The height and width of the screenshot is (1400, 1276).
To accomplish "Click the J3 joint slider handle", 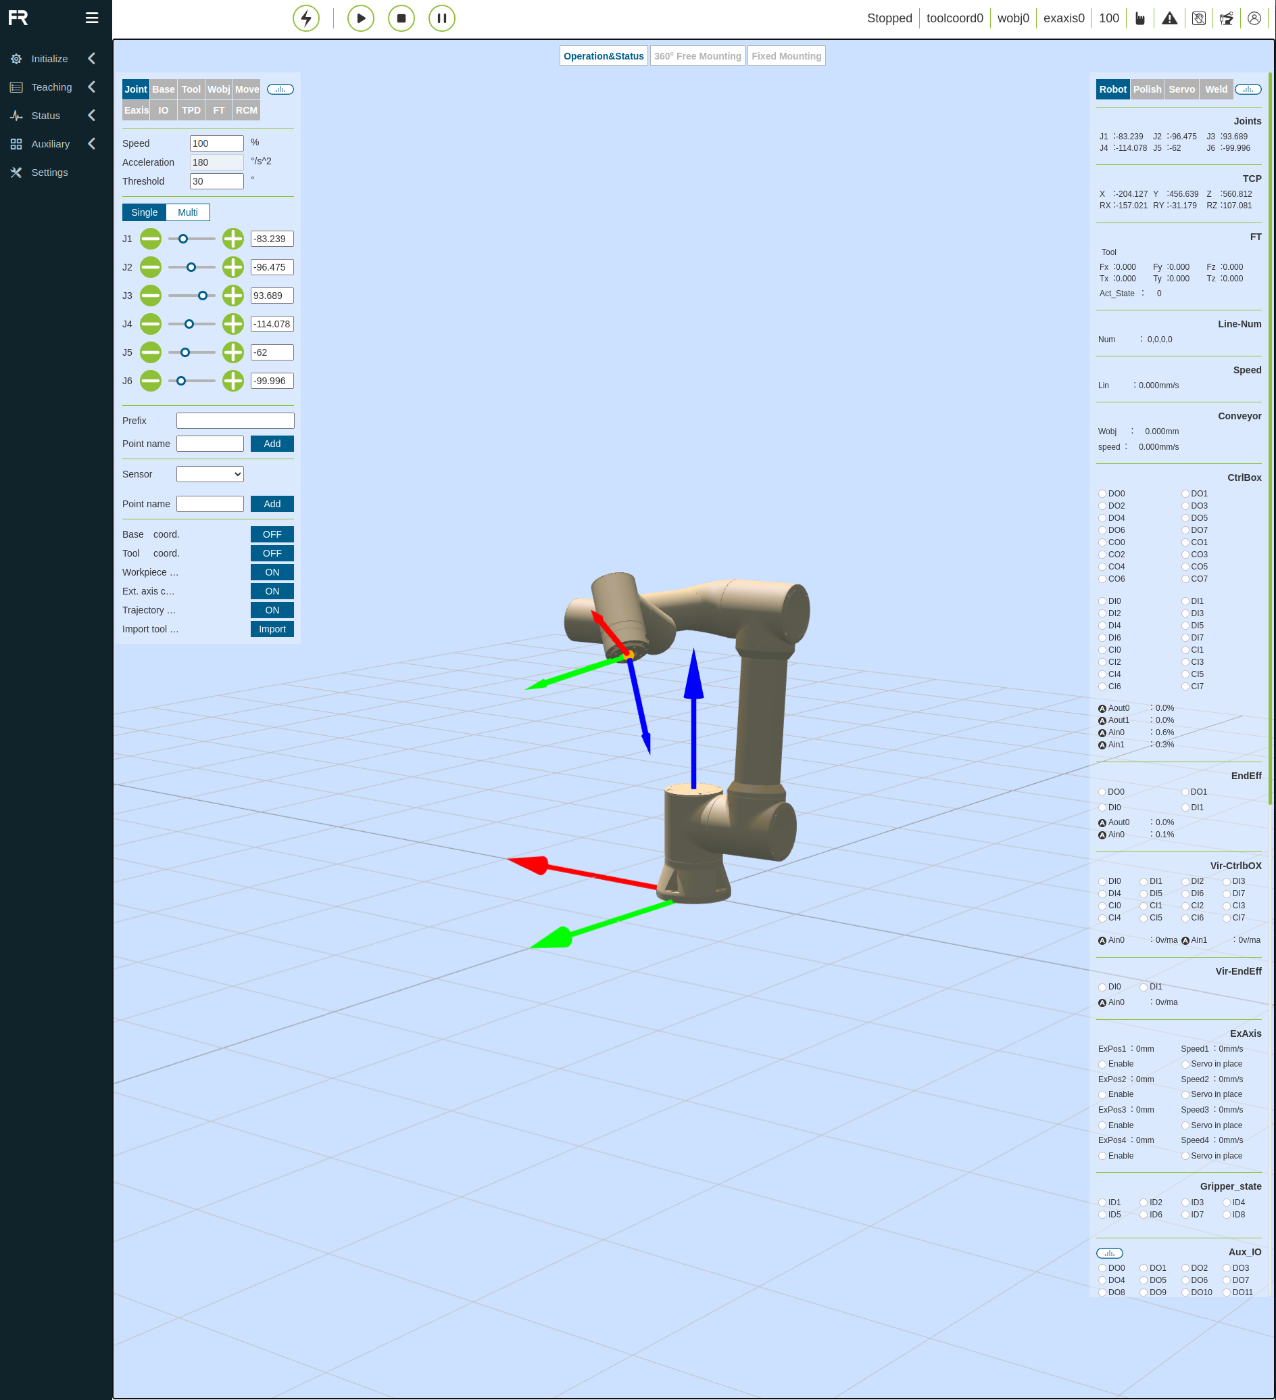I will (x=203, y=296).
